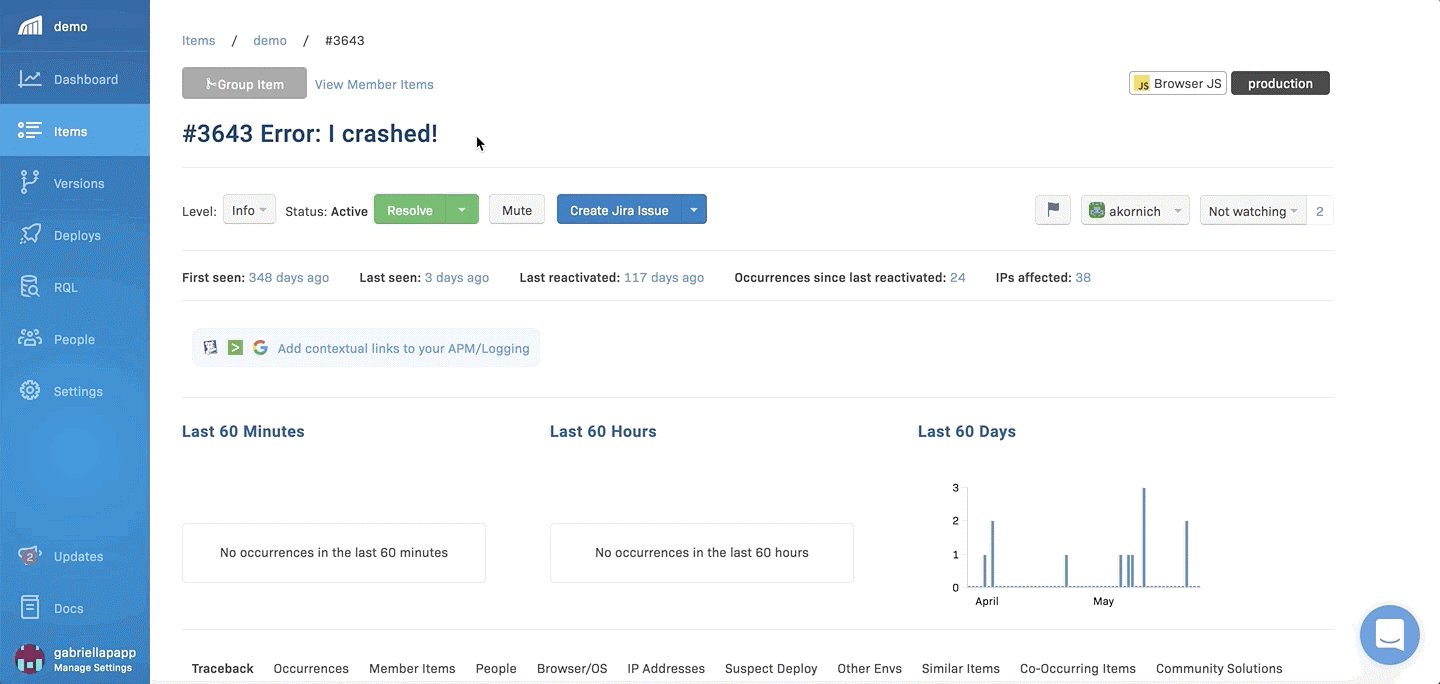Open the Dashboard icon in sidebar
Viewport: 1440px width, 684px height.
coord(30,79)
